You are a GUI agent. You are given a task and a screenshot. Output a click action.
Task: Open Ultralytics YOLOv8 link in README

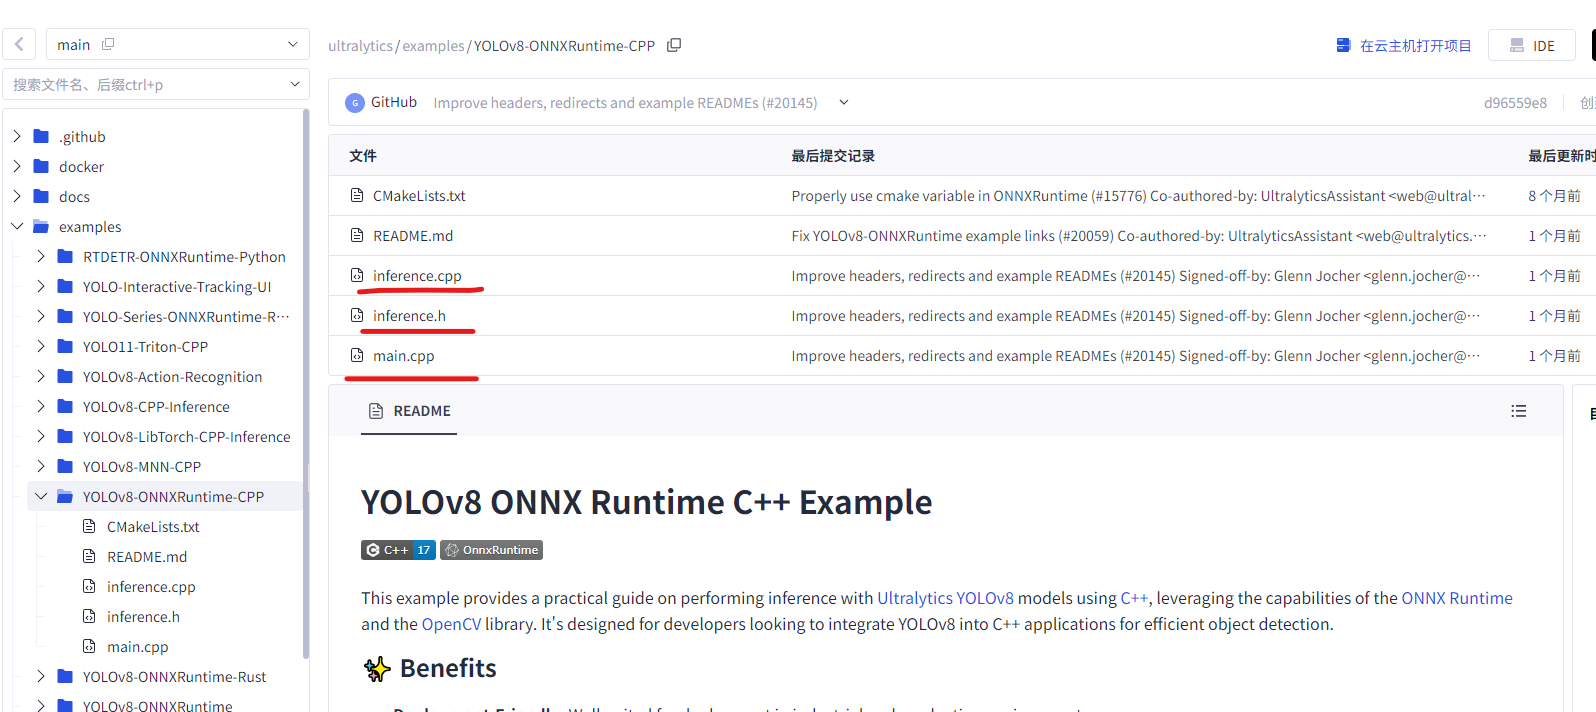tap(945, 598)
